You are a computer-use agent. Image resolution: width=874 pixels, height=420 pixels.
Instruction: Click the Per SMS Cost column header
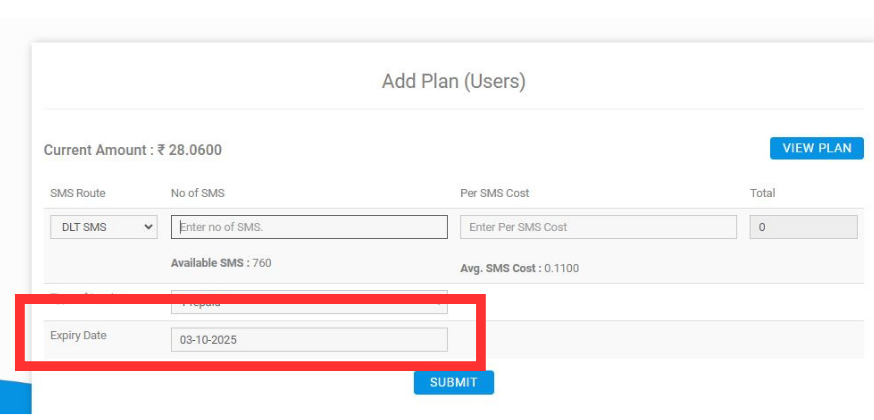coord(495,193)
